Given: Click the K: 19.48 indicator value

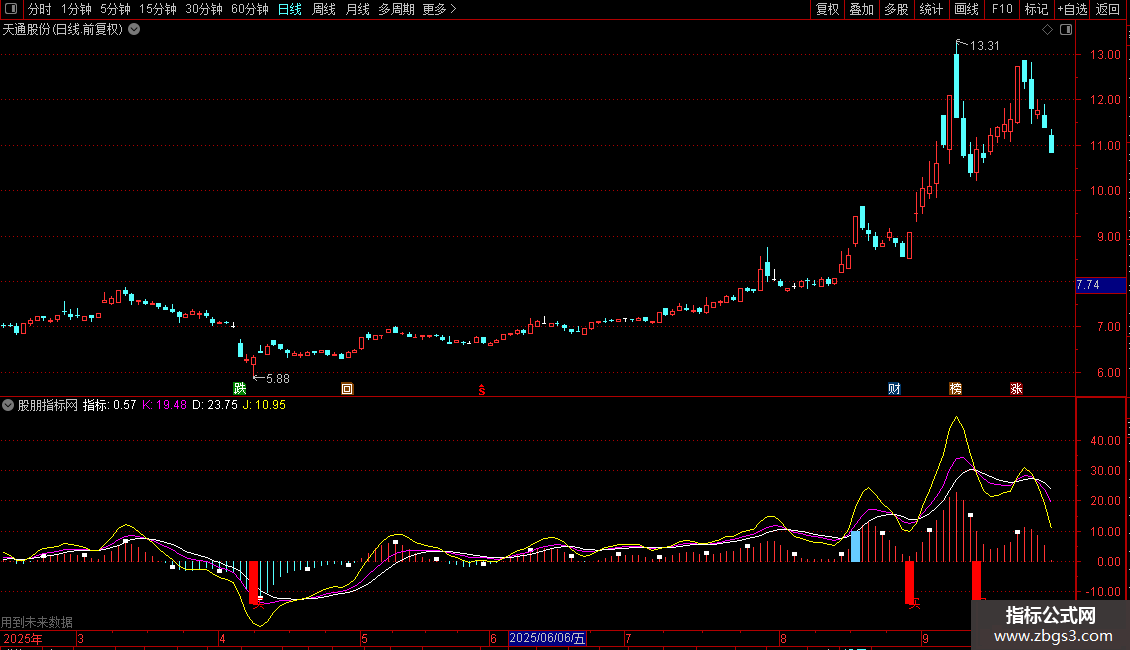Looking at the screenshot, I should tap(164, 405).
